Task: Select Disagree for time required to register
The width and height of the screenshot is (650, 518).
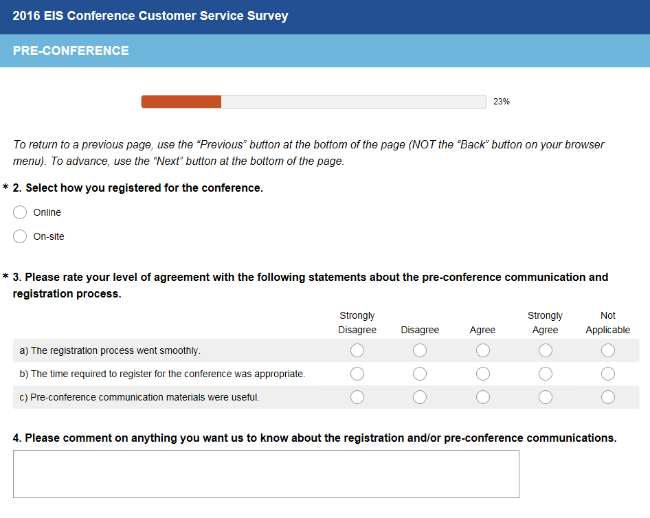Action: coord(420,373)
